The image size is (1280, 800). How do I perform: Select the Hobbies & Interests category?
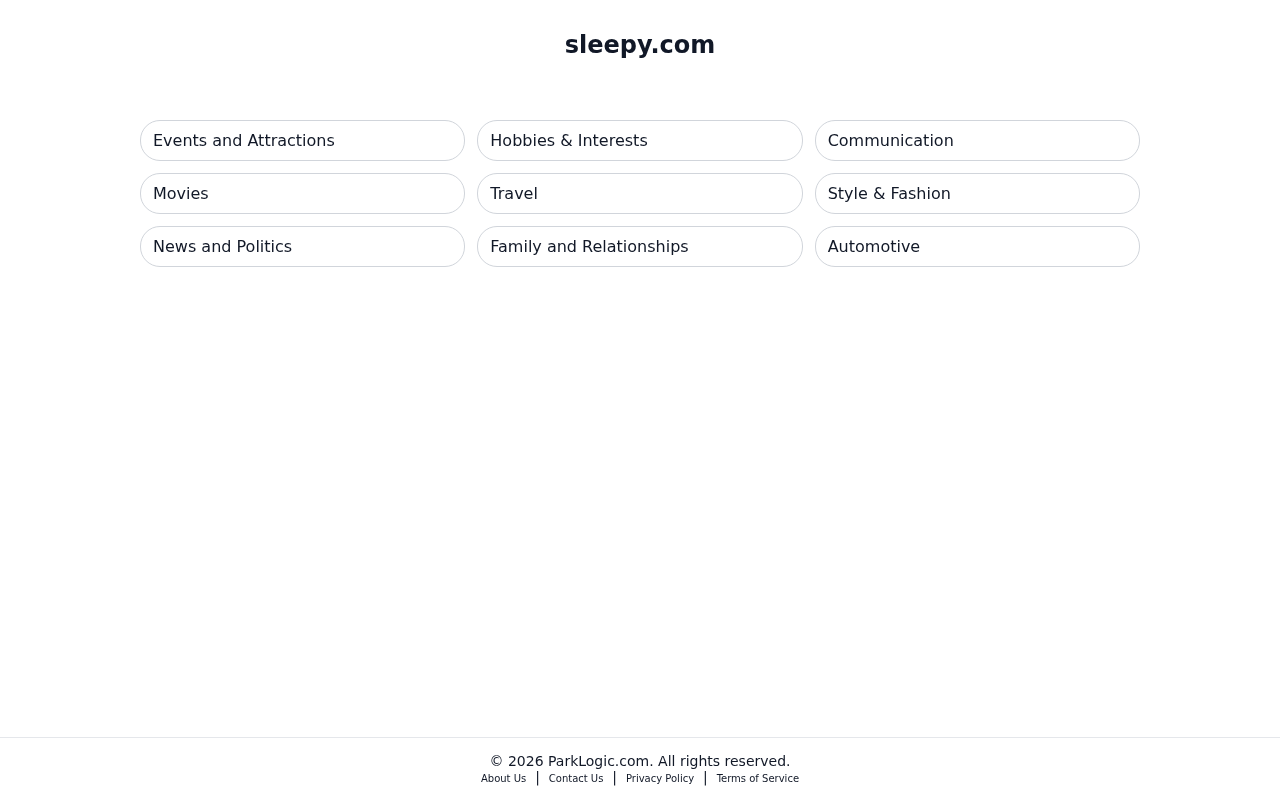[640, 141]
